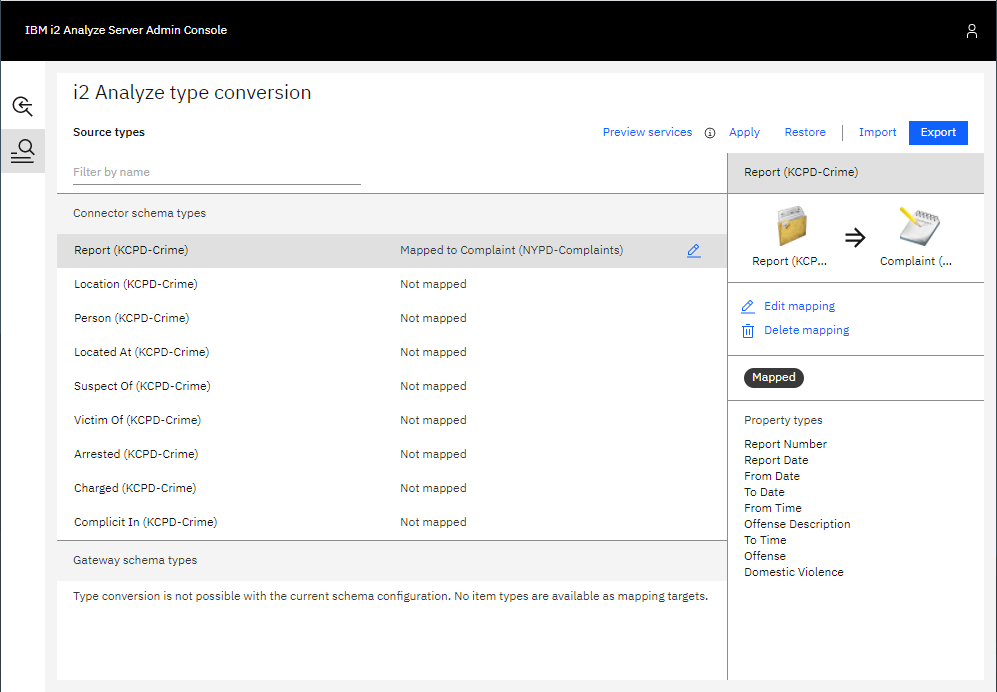Click the trash icon beside Delete mapping
The width and height of the screenshot is (997, 692).
pos(748,331)
